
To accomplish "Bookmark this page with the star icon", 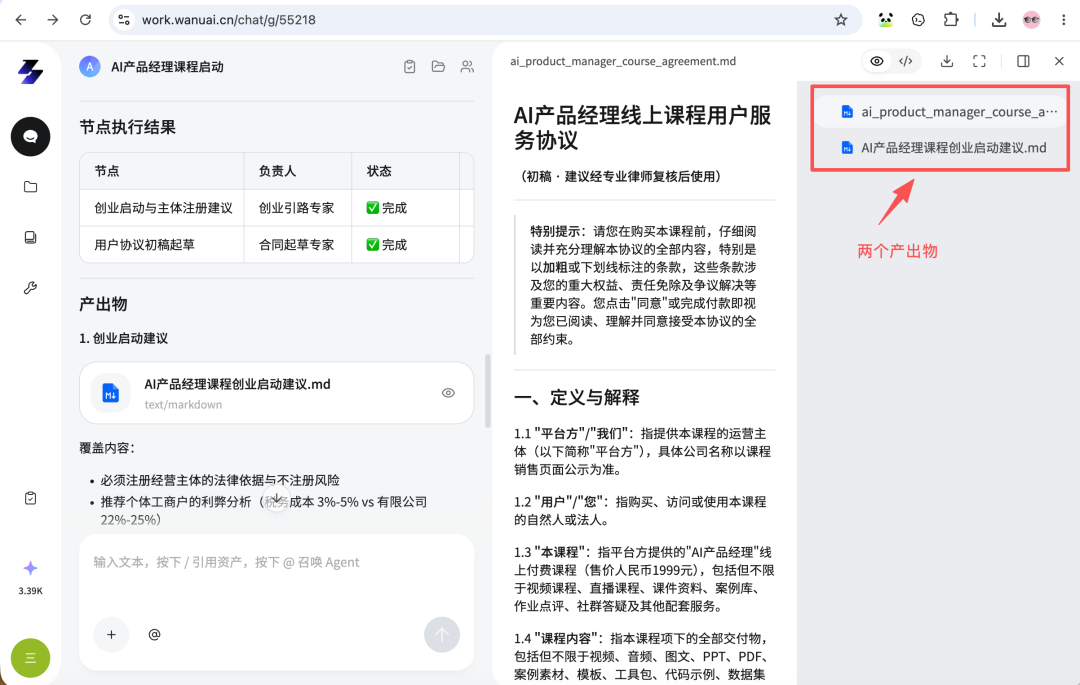I will click(840, 20).
